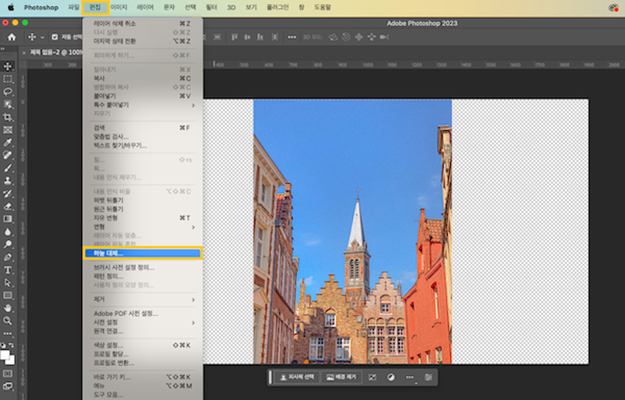The image size is (625, 400).
Task: Toggle Quick Mask mode icon
Action: (x=8, y=374)
